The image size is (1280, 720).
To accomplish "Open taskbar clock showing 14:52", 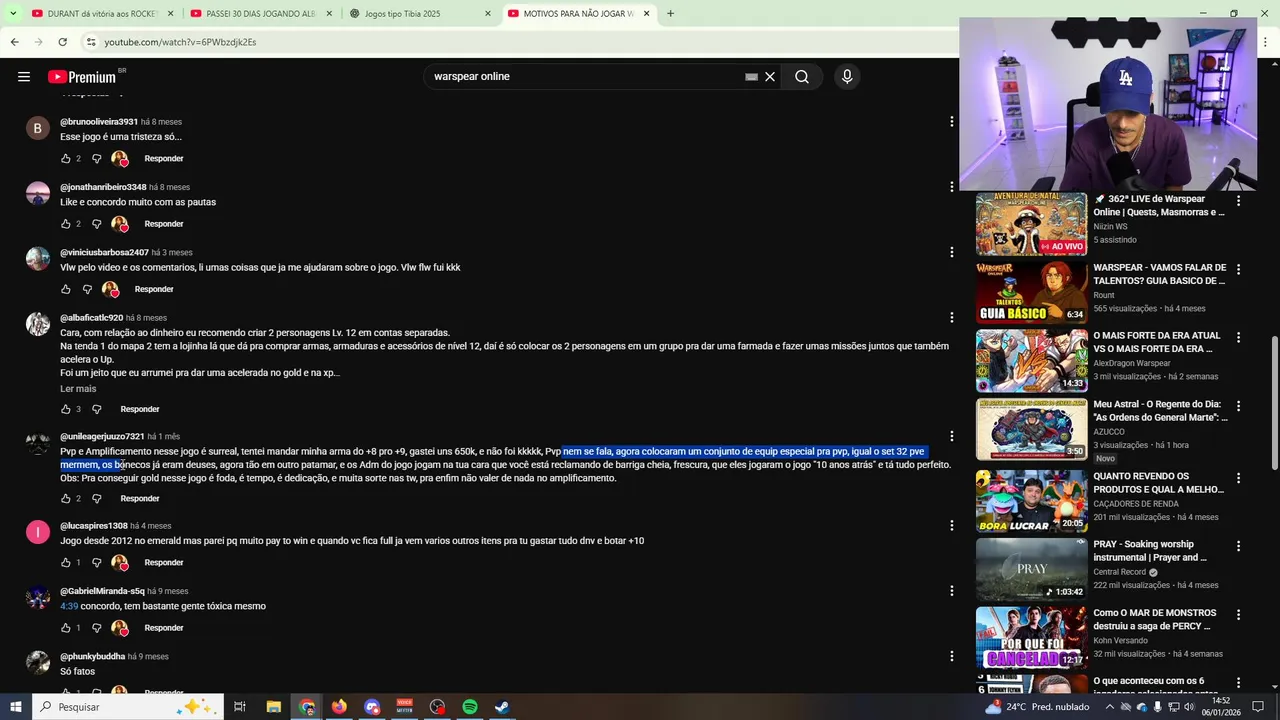I will 1221,707.
